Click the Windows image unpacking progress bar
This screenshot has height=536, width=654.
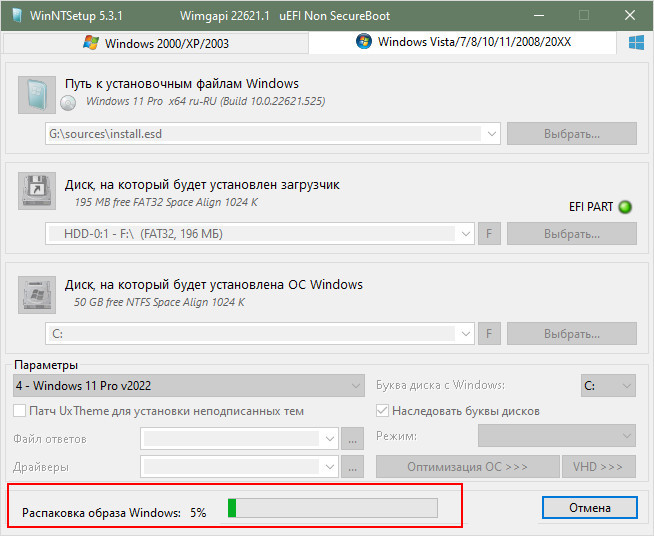tap(332, 508)
